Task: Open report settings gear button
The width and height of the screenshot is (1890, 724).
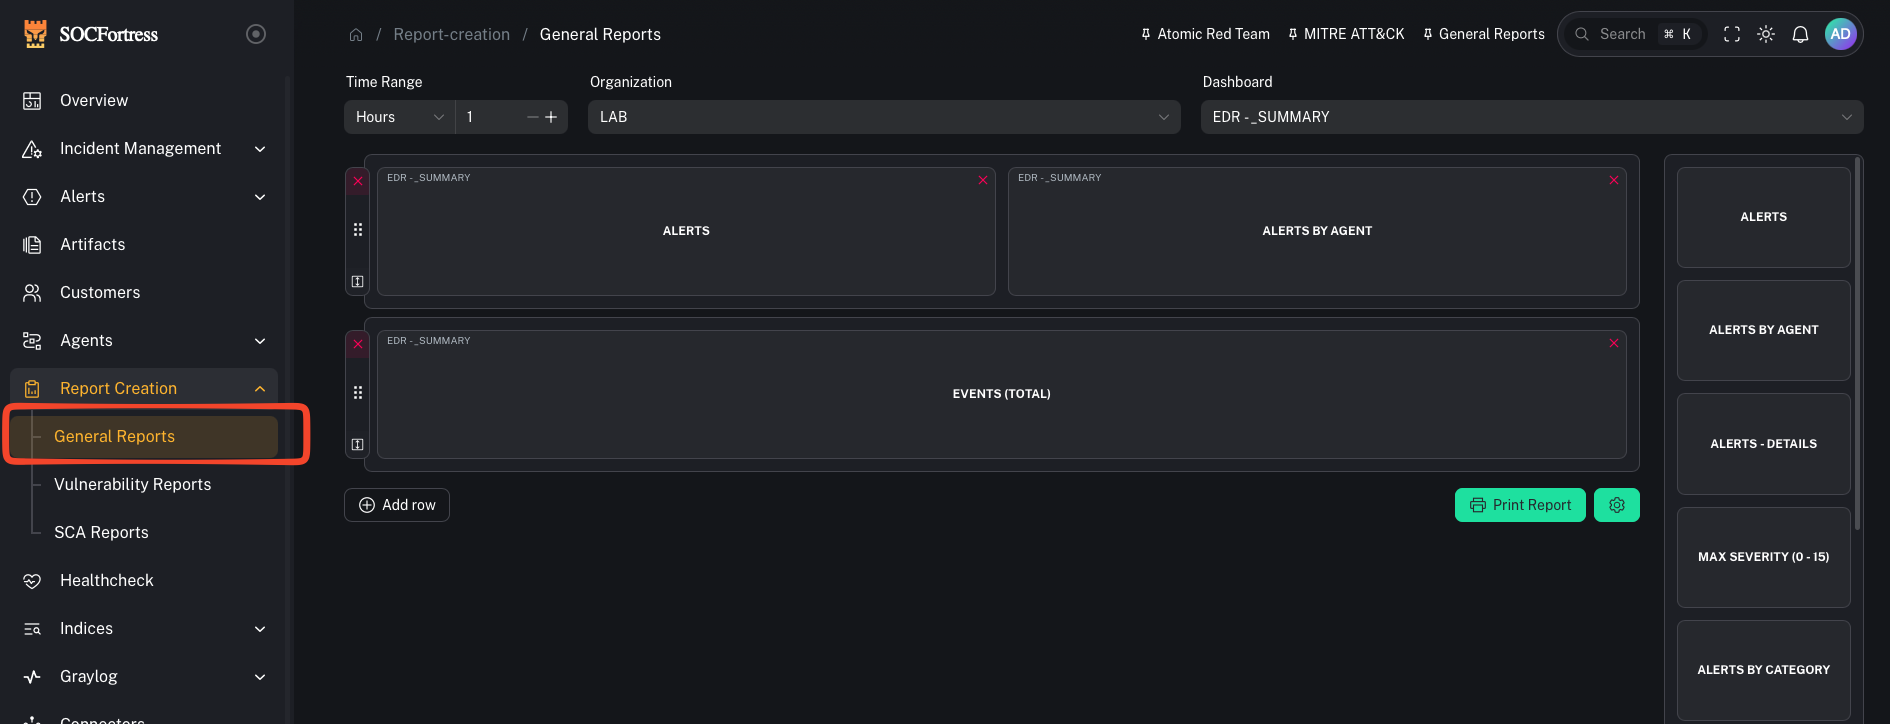Action: [x=1617, y=505]
